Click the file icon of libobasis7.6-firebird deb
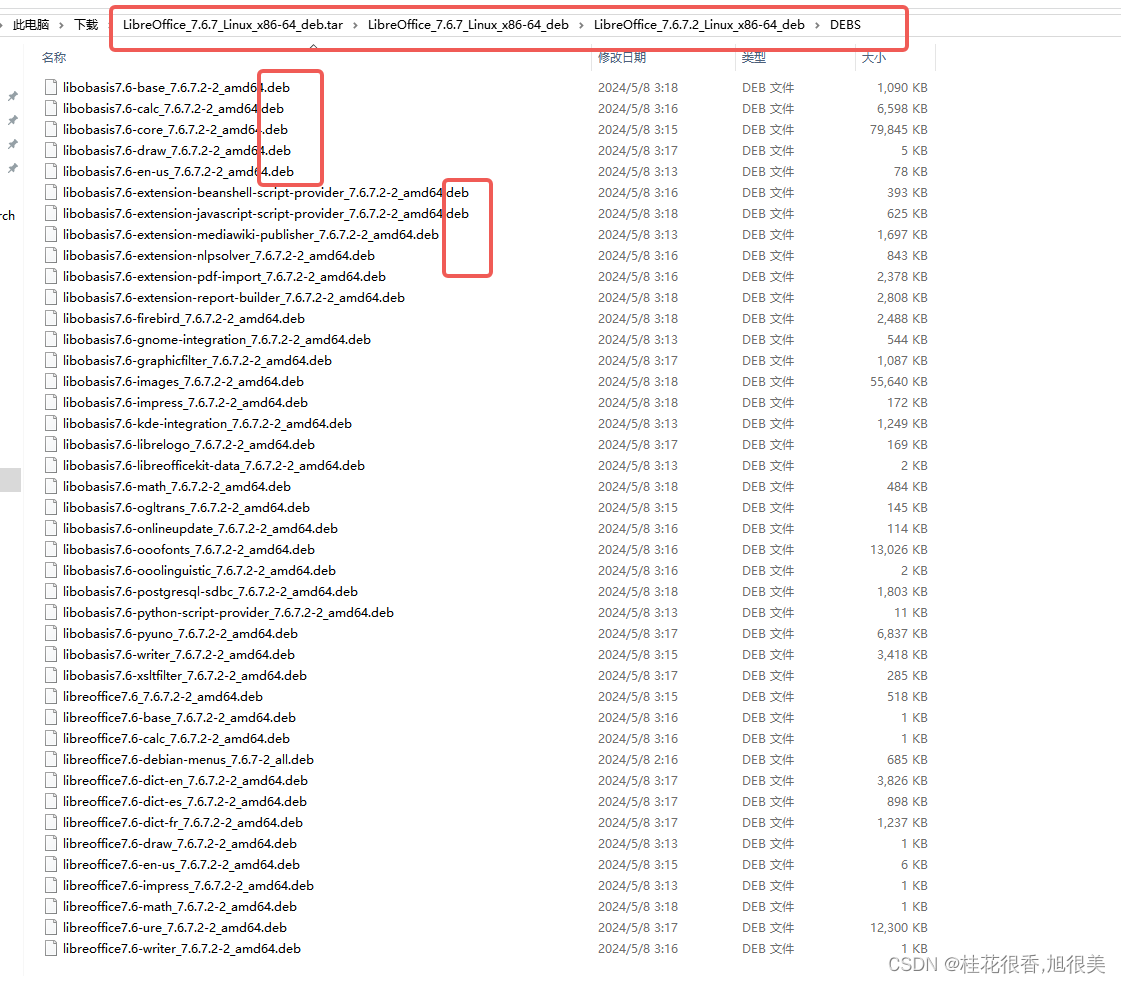Viewport: 1121px width, 983px height. point(51,318)
